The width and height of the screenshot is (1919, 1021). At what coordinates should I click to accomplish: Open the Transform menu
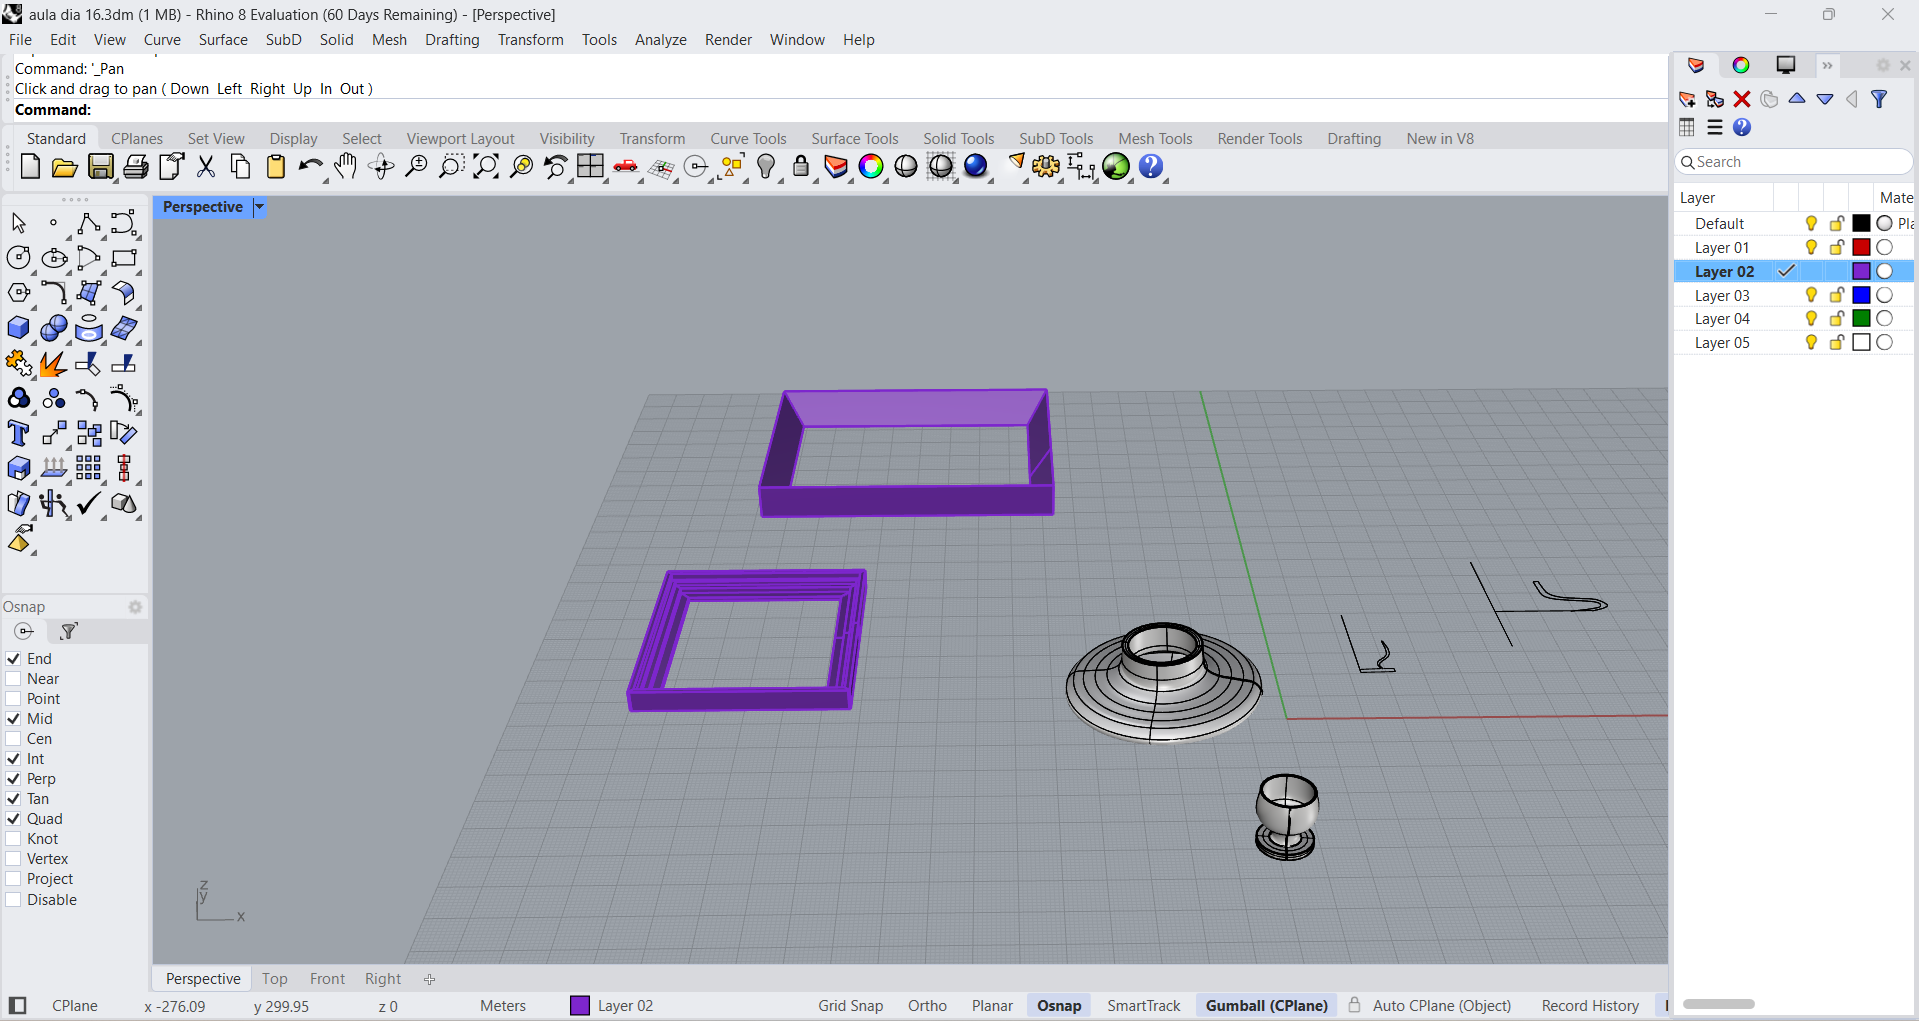(x=530, y=40)
